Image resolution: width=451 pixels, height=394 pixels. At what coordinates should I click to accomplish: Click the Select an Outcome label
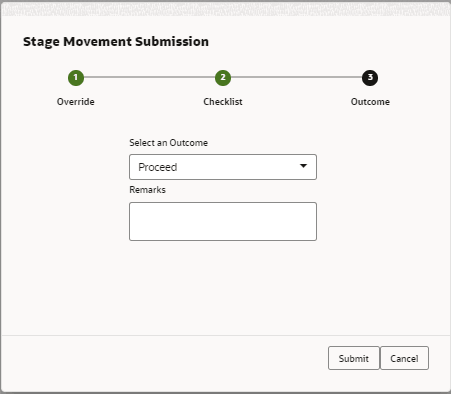(169, 143)
